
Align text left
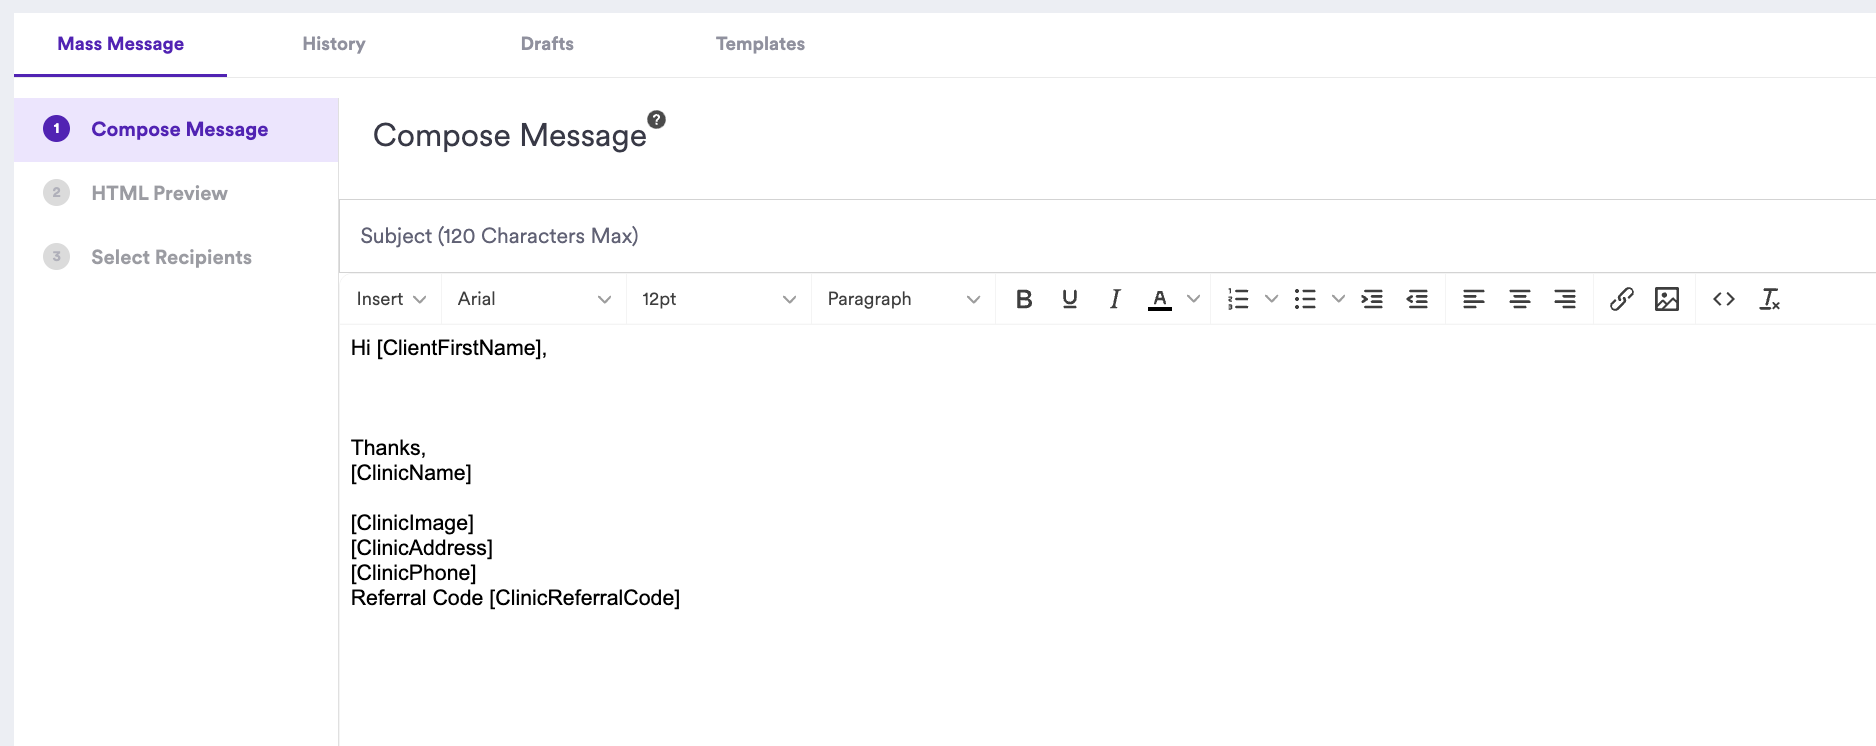pyautogui.click(x=1474, y=299)
